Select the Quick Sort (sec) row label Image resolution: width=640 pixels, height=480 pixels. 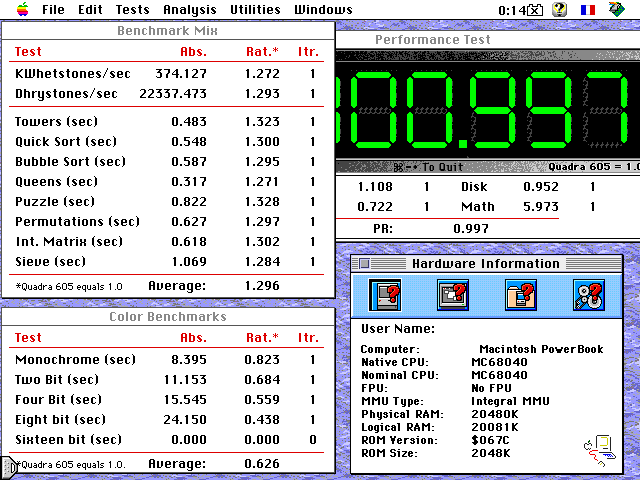[x=66, y=142]
